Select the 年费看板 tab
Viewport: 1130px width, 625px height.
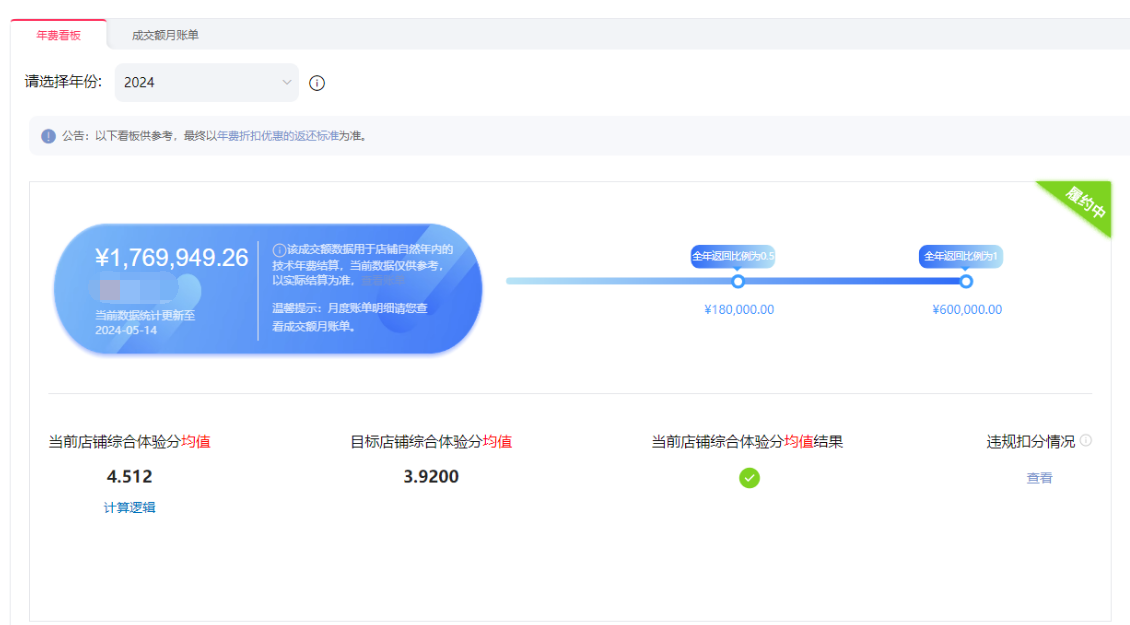point(58,35)
